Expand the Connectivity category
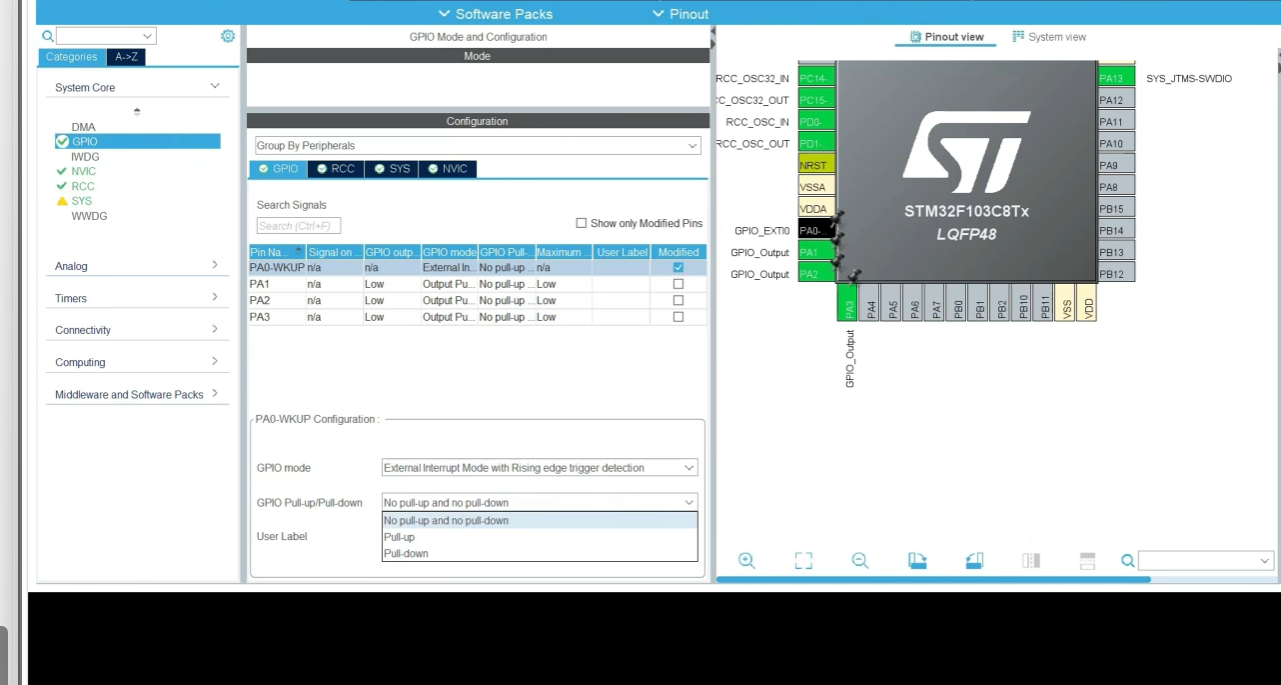 click(214, 329)
